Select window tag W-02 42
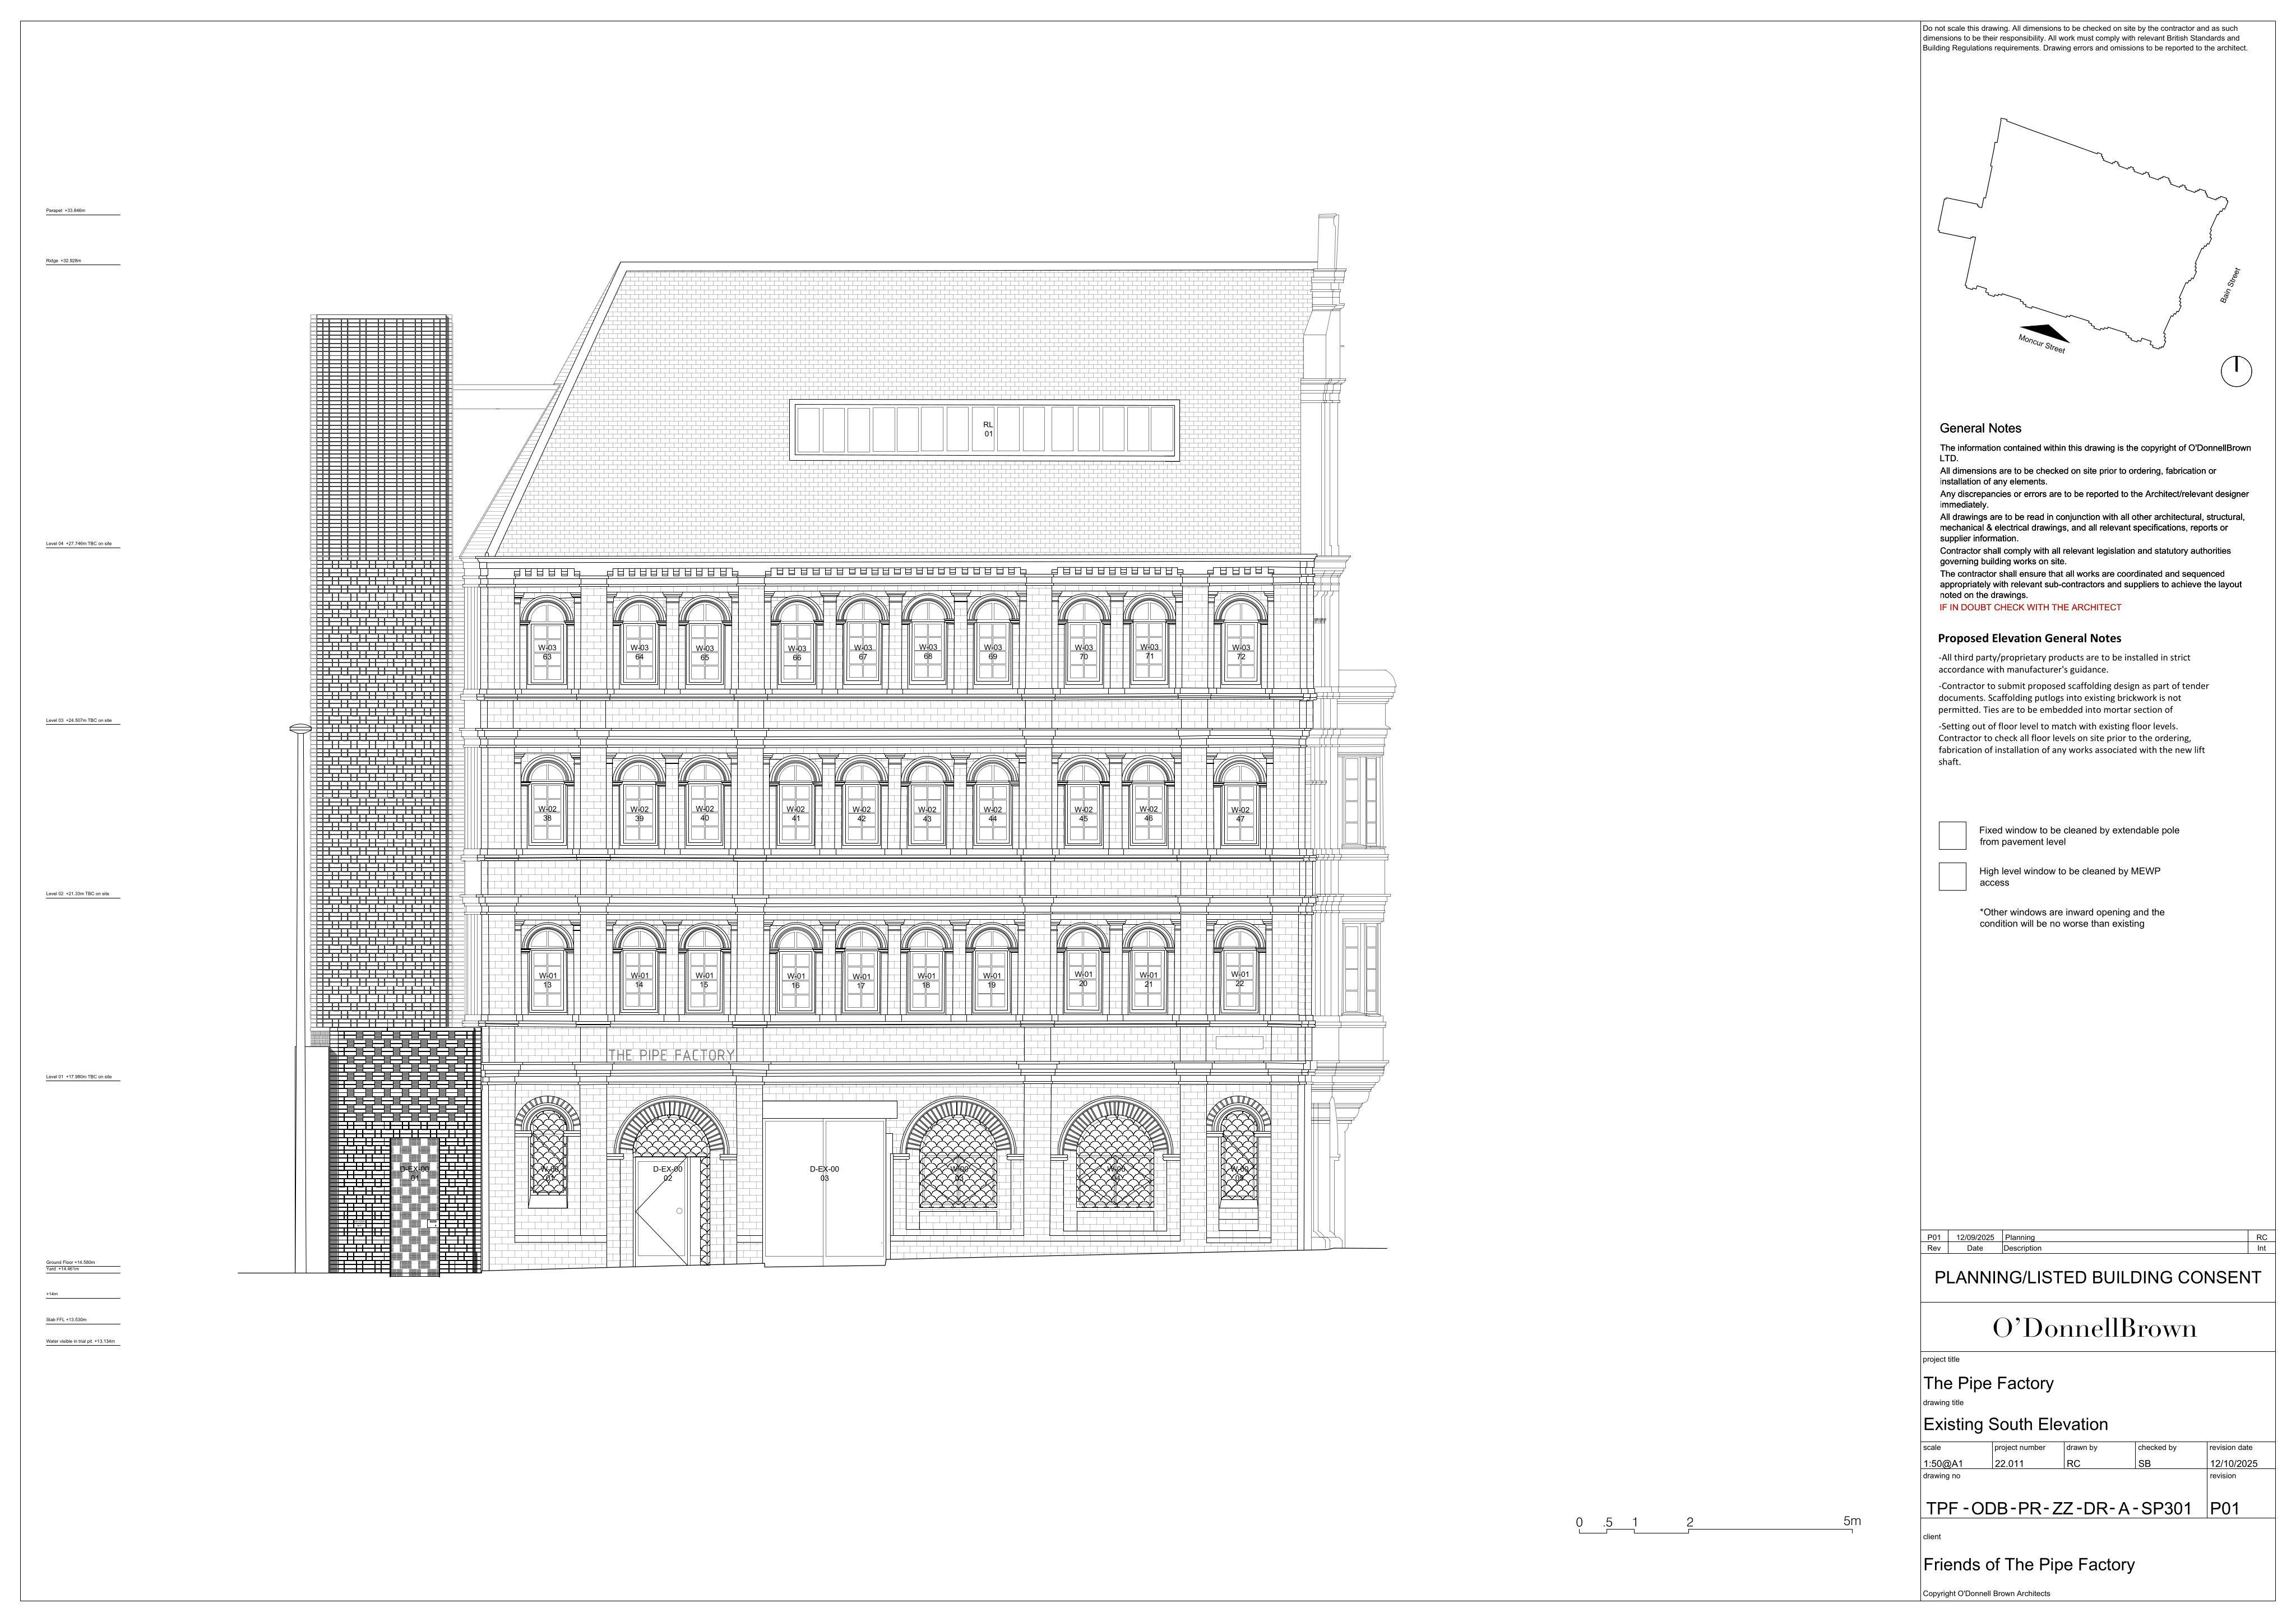2296x1622 pixels. (x=861, y=814)
